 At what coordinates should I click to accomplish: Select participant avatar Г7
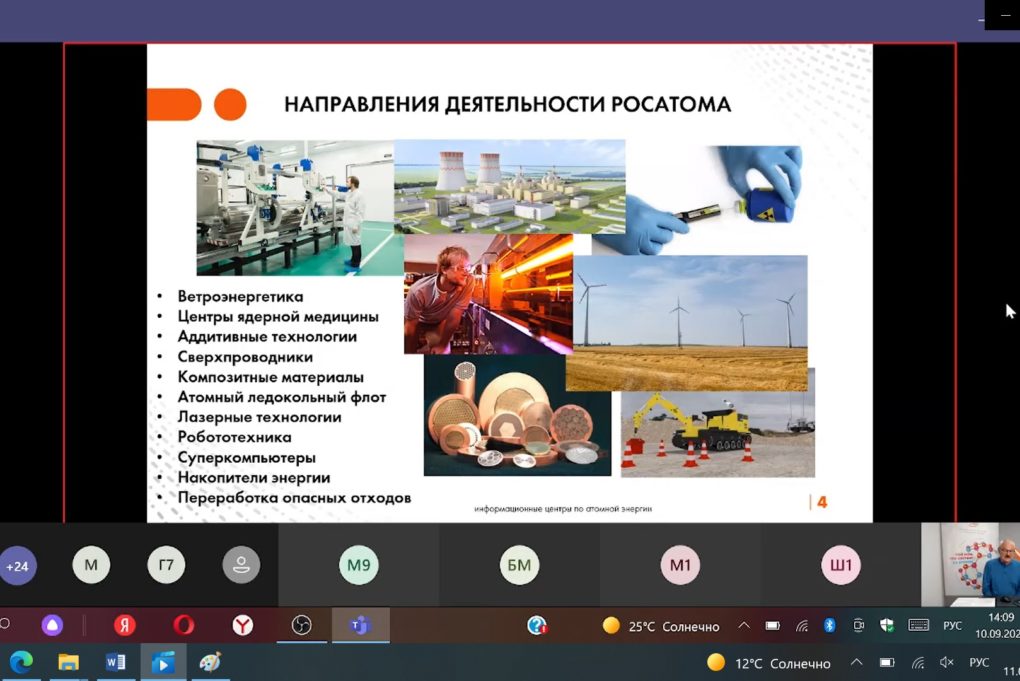[166, 565]
